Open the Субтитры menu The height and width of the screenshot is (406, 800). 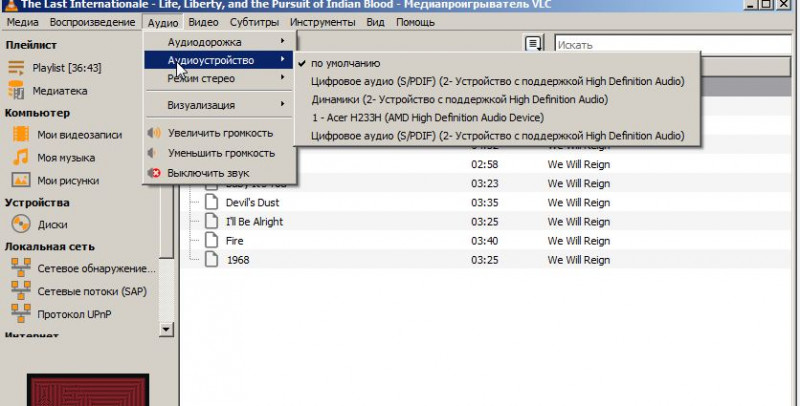(254, 22)
